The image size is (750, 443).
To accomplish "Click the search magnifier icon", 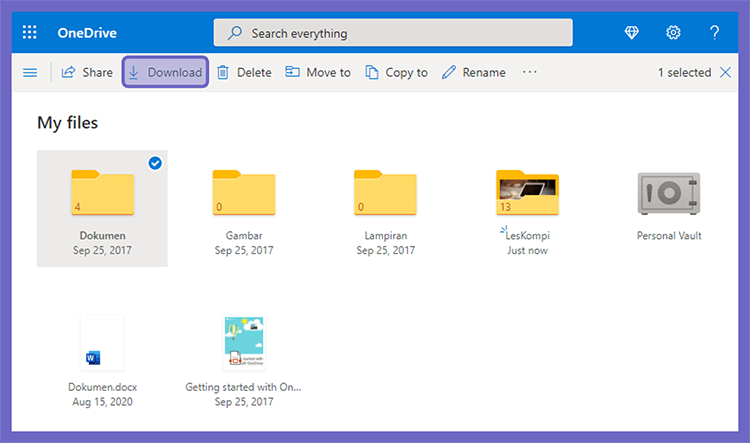I will 234,33.
